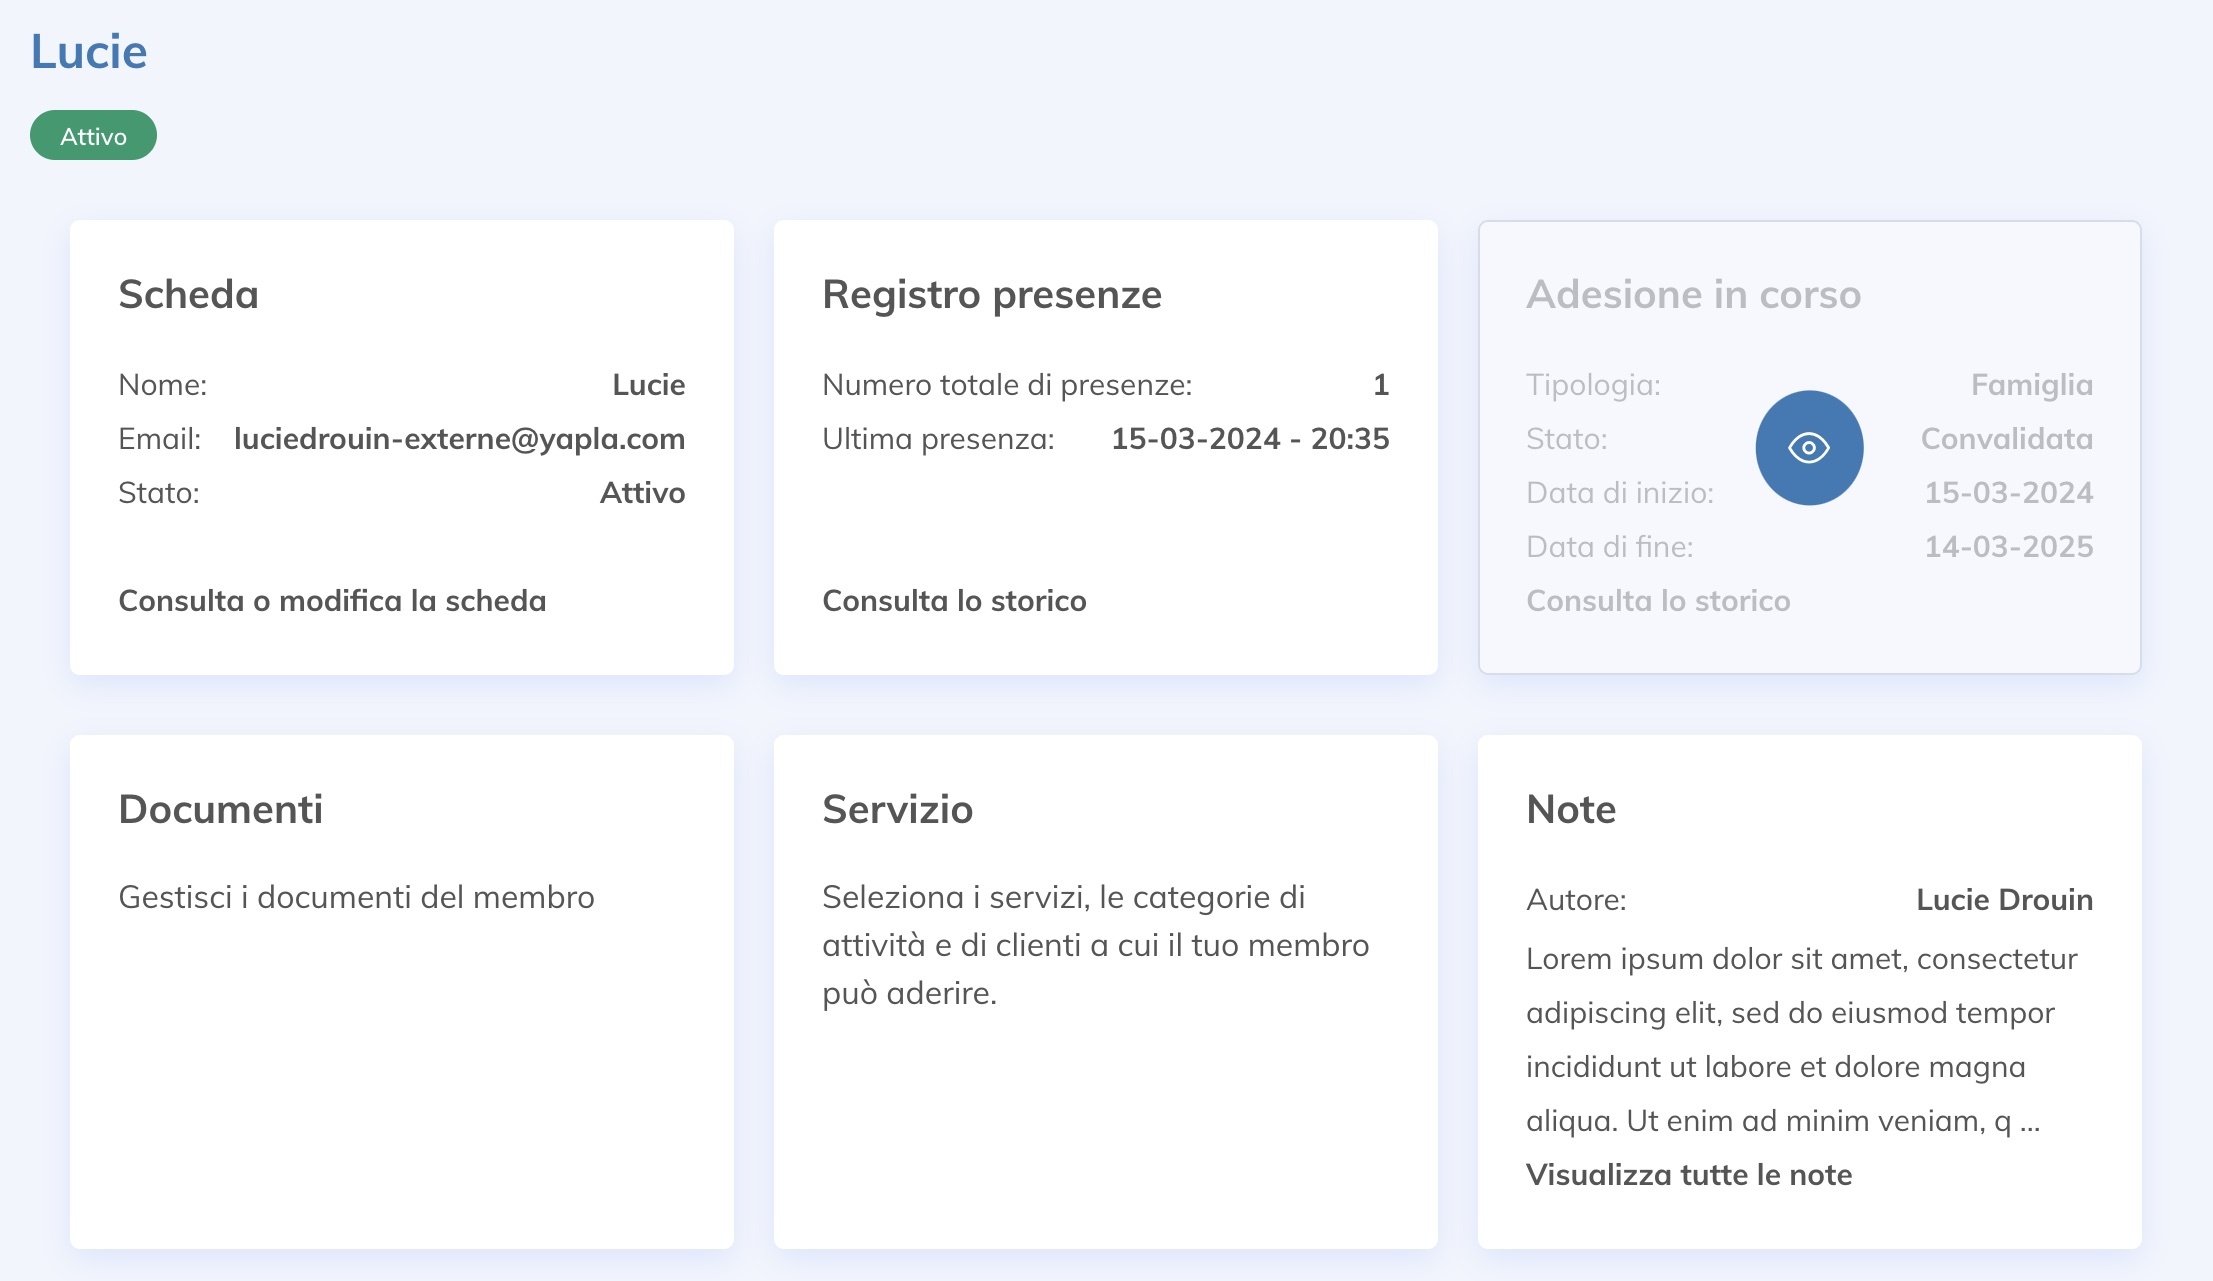The height and width of the screenshot is (1281, 2213).
Task: Click the Note card title
Action: coord(1570,809)
